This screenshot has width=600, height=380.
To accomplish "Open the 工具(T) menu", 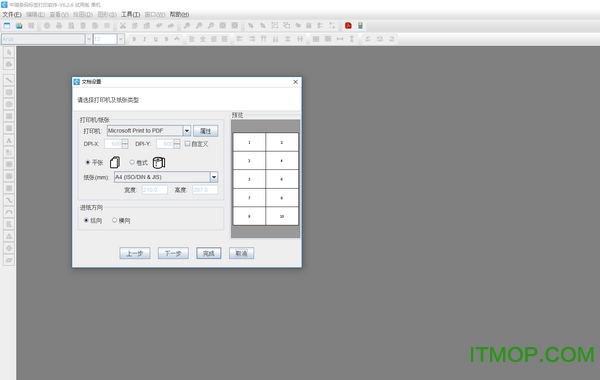I will (x=130, y=15).
